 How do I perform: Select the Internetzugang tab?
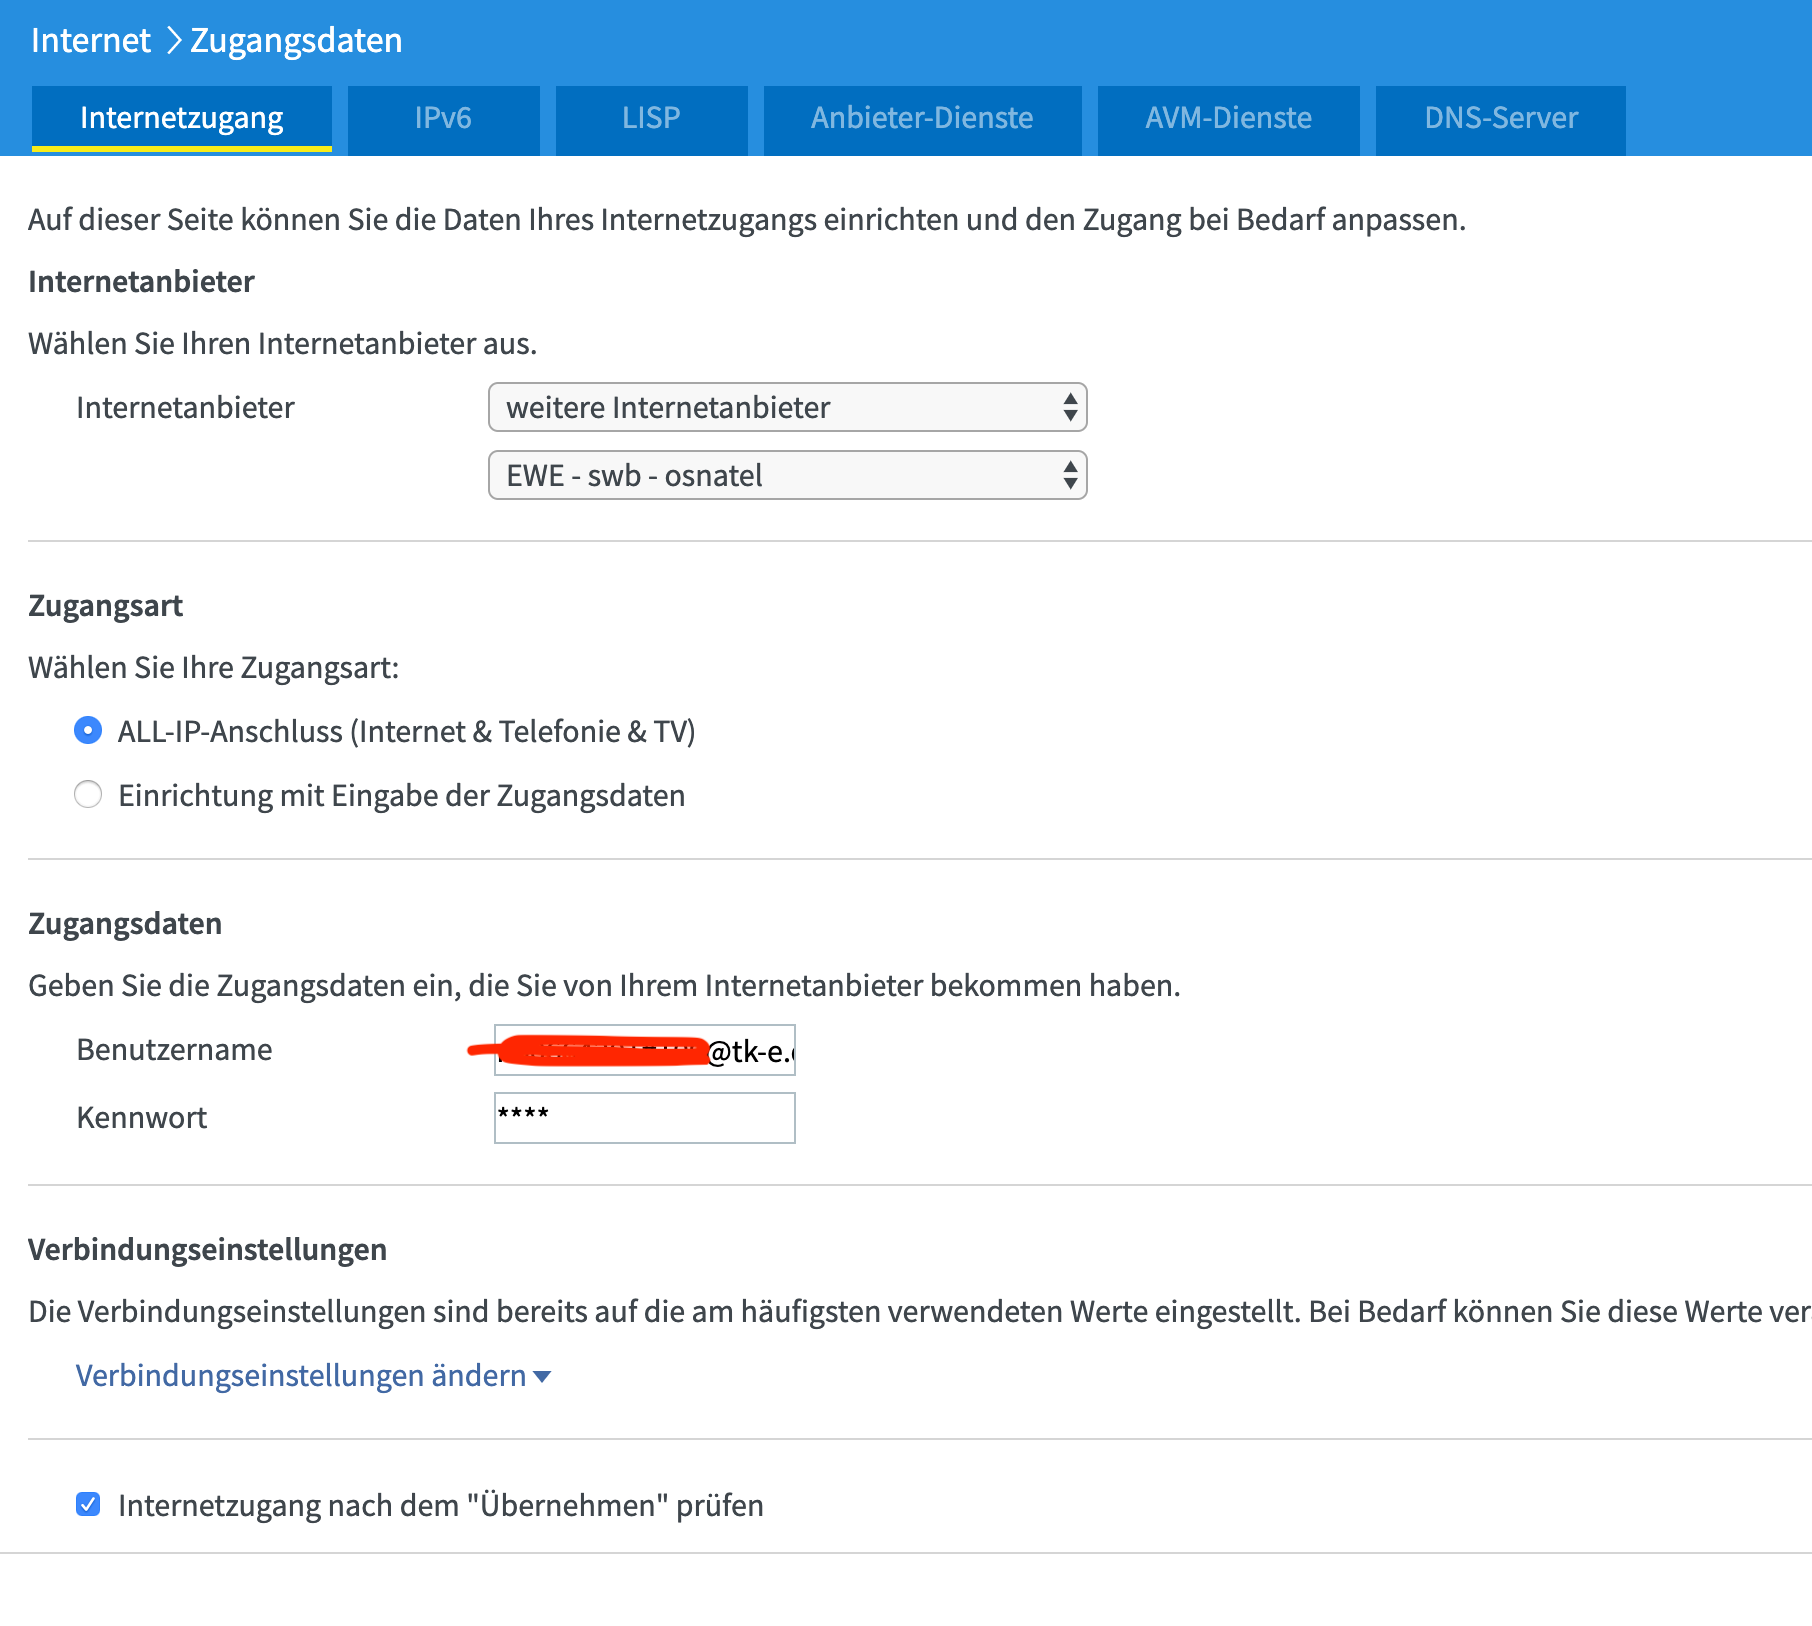181,117
